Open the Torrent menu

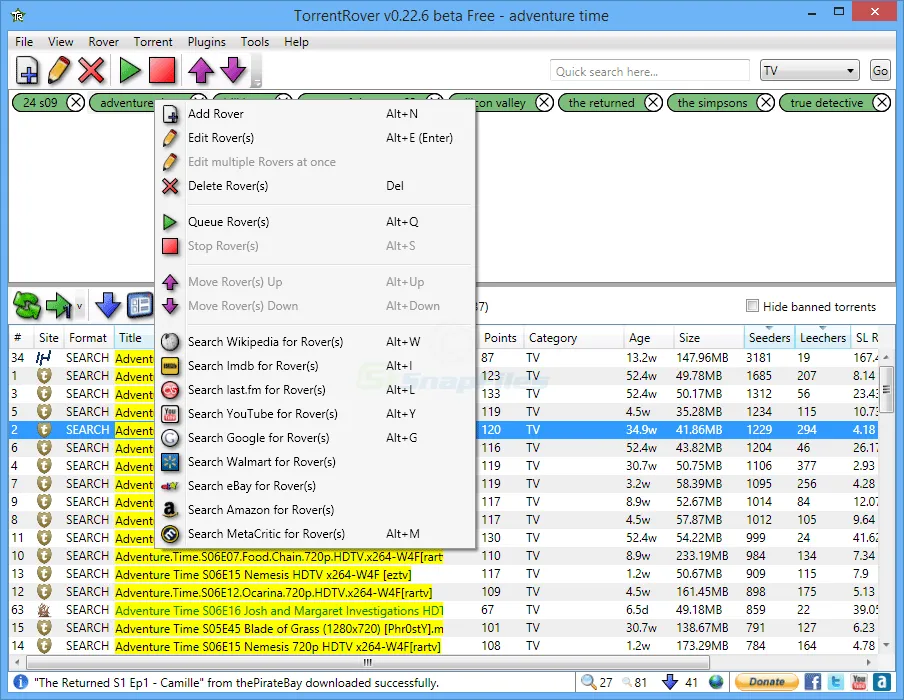153,42
